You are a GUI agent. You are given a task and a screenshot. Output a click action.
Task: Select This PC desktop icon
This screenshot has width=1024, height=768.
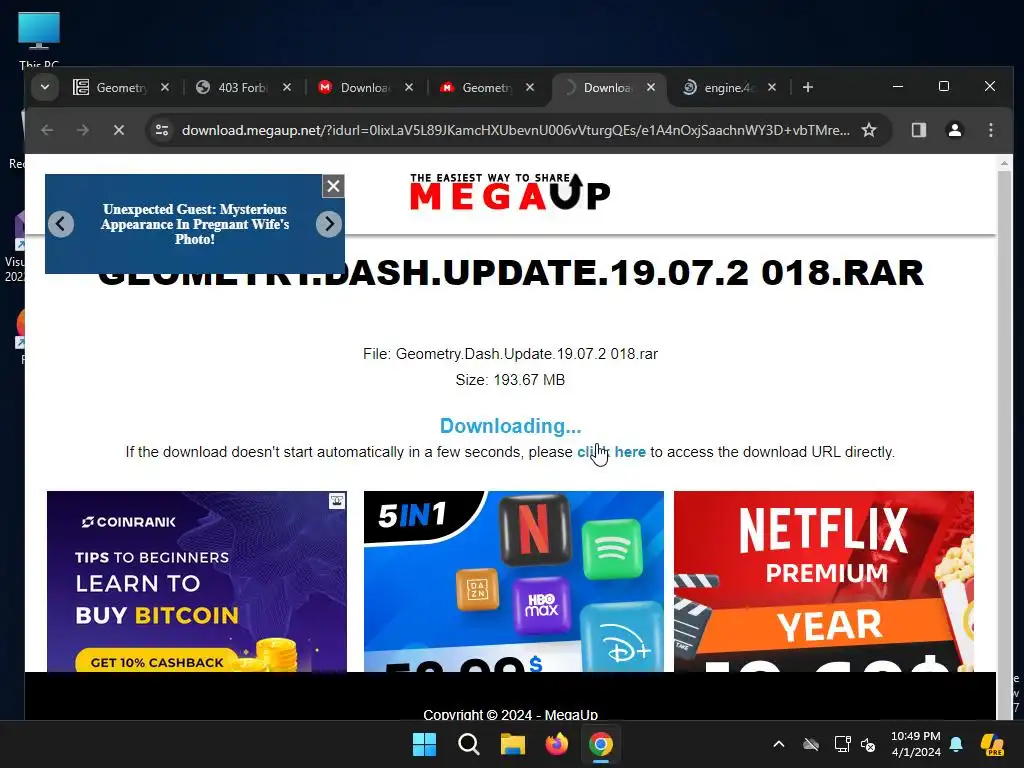point(39,39)
